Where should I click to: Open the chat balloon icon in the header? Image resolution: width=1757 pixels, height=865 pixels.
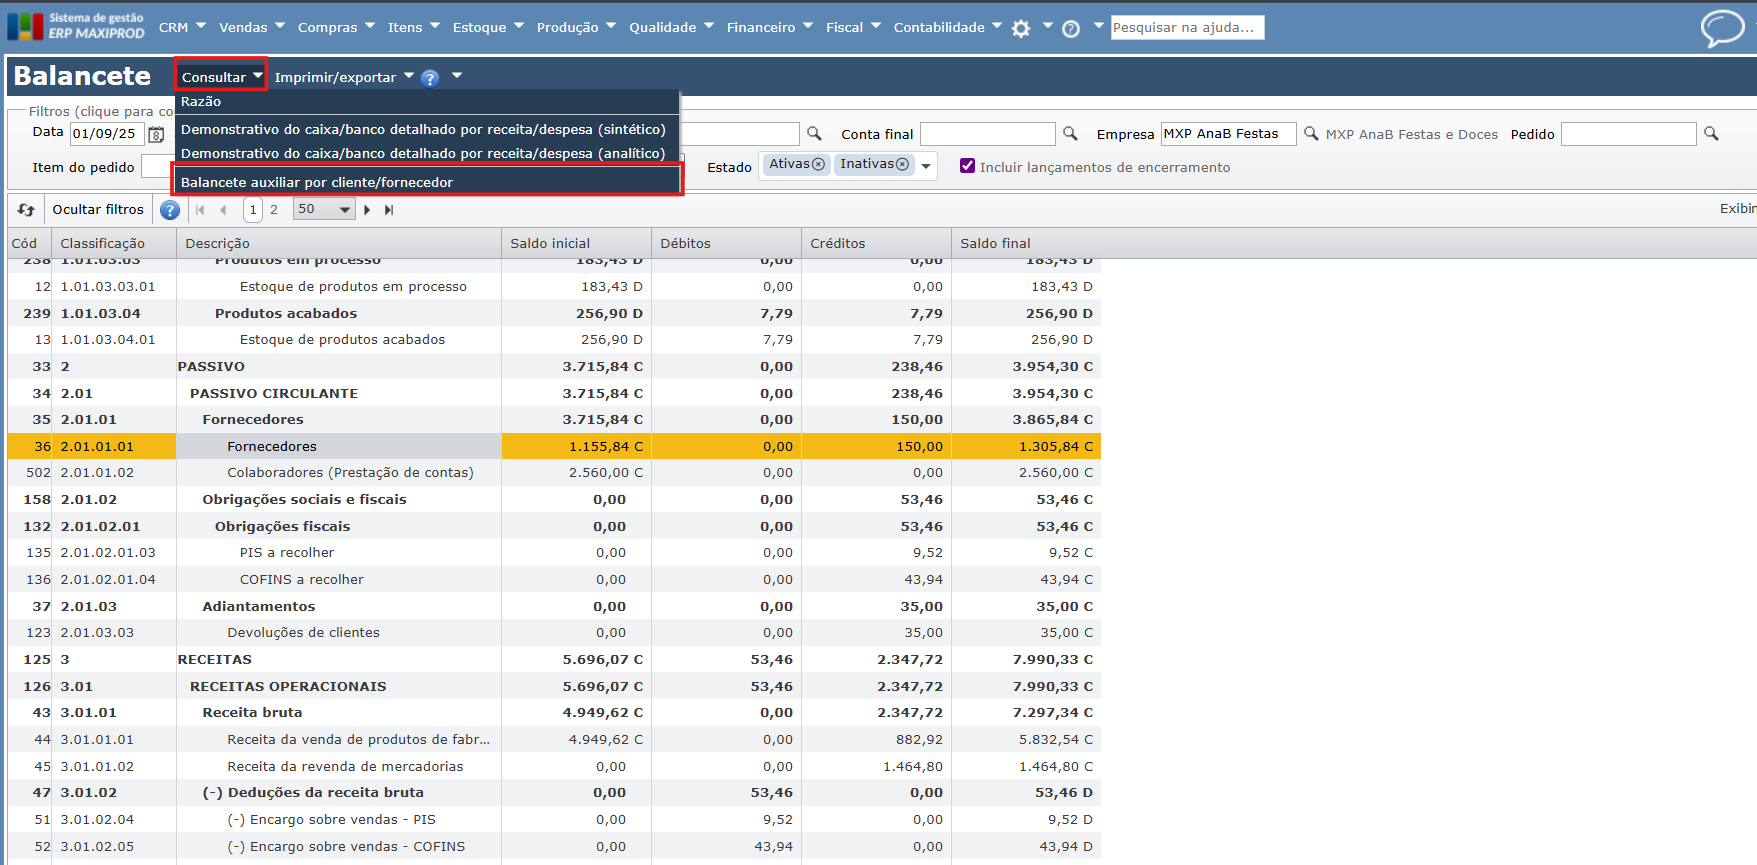point(1721,28)
